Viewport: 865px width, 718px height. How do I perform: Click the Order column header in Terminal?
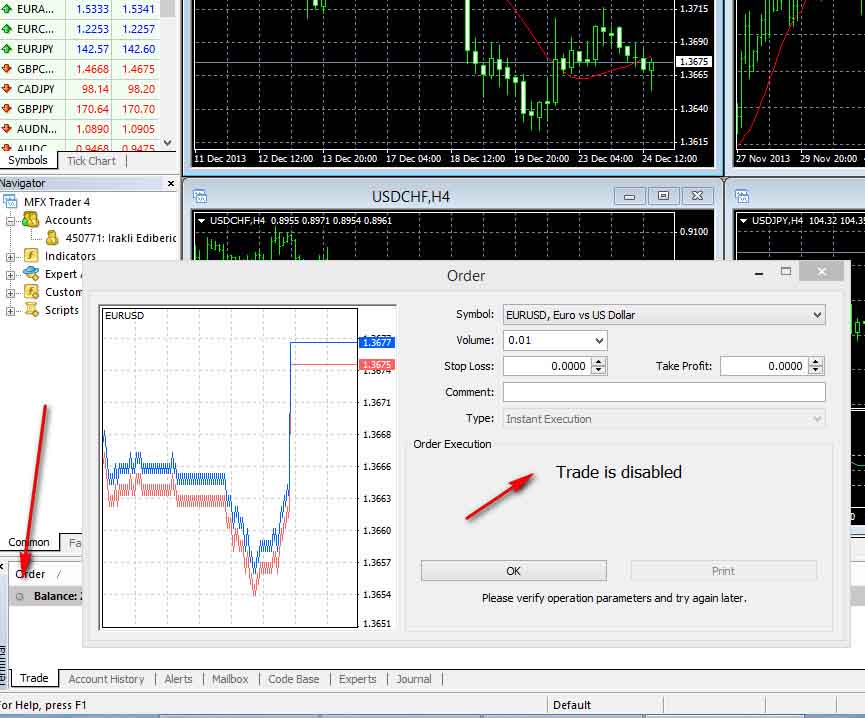(30, 574)
